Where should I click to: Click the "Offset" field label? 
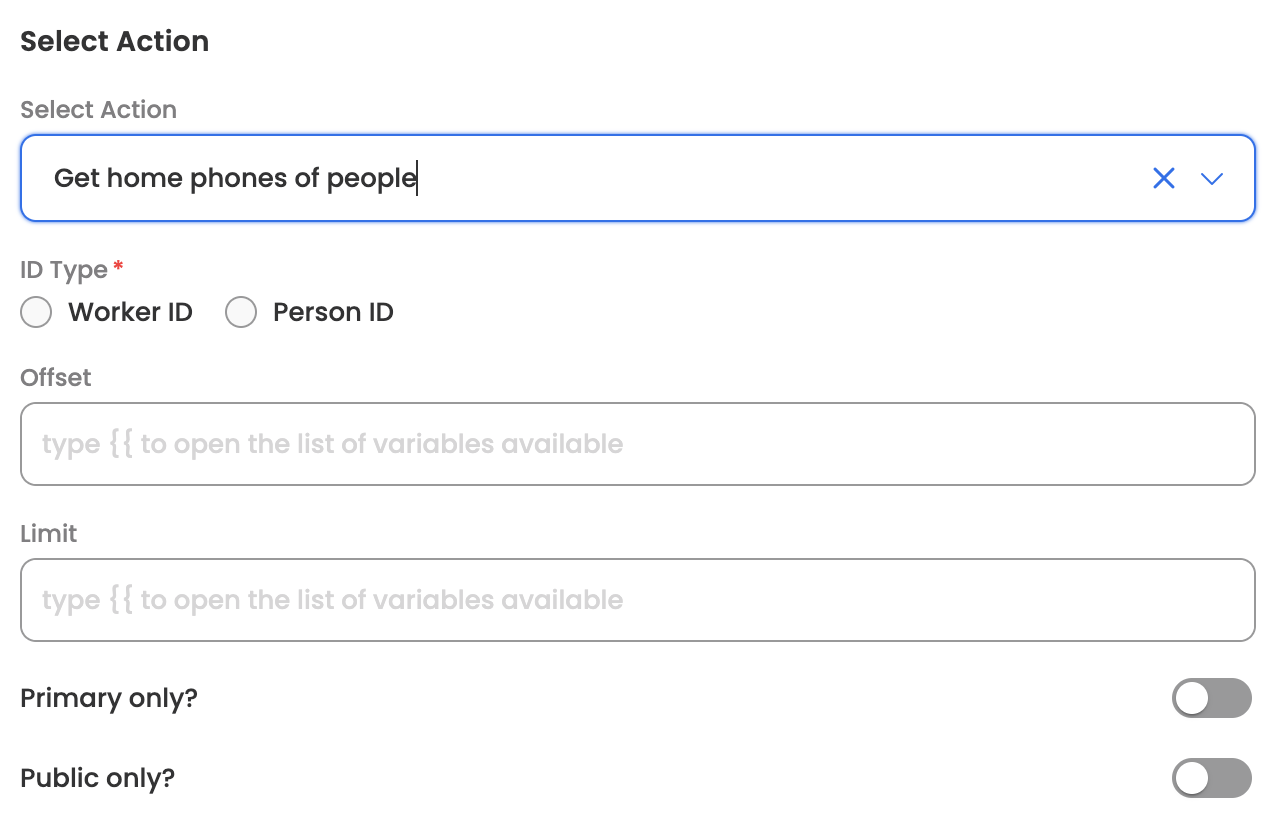point(56,378)
